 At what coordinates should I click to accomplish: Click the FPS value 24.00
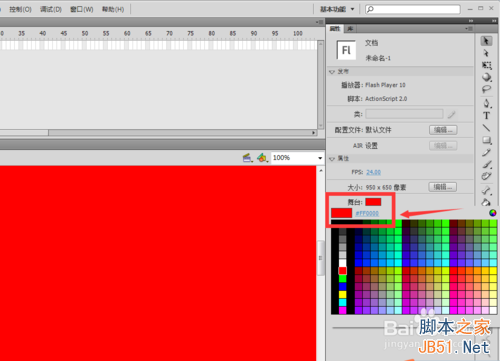pos(373,172)
